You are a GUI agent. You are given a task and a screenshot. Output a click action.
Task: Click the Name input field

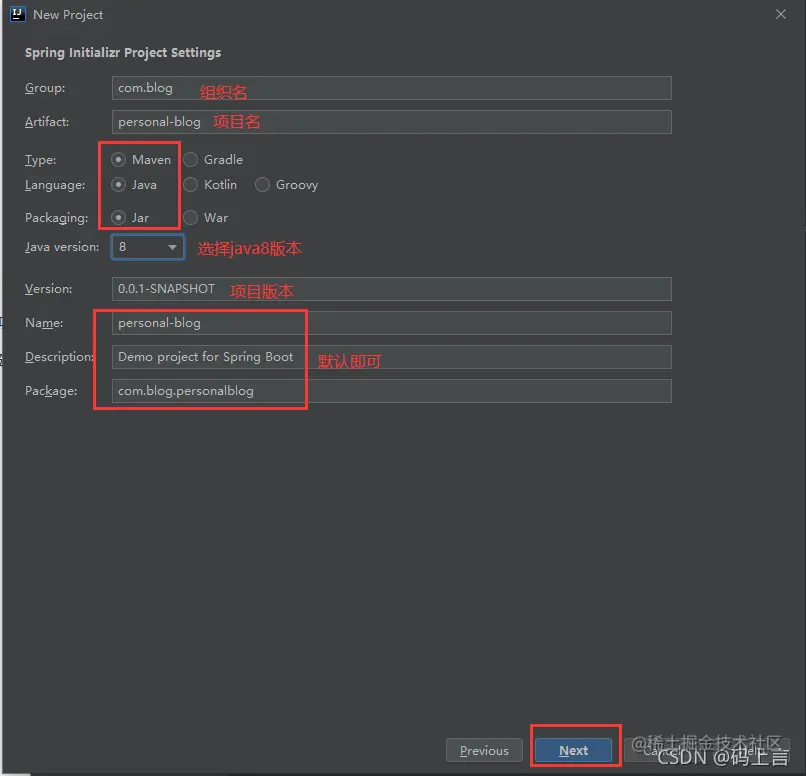coord(392,323)
